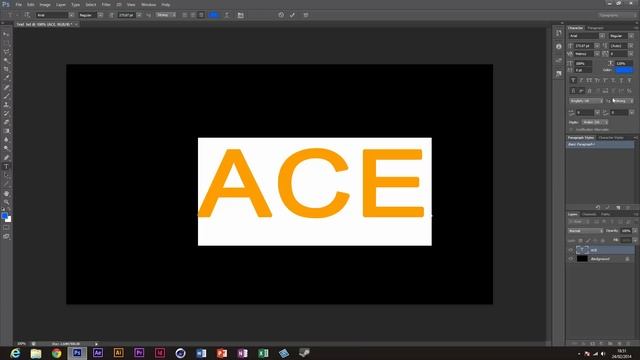
Task: Select the Pen tool
Action: 6,158
